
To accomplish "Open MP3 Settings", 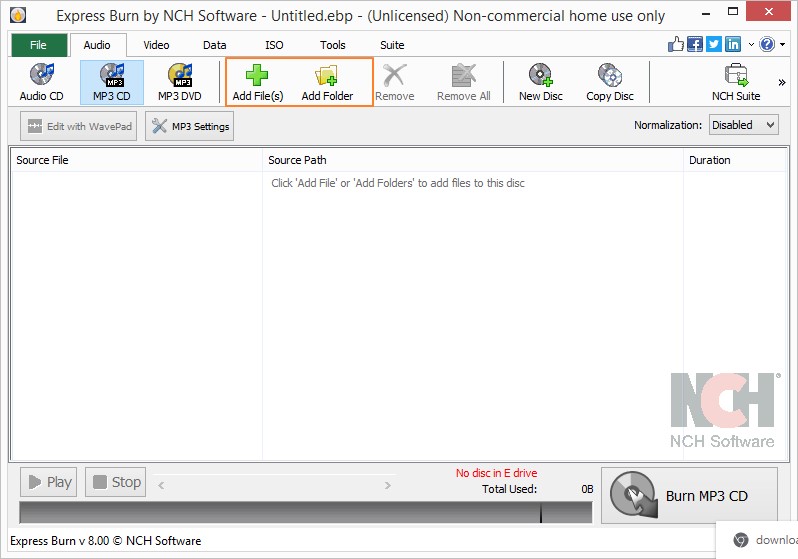I will tap(189, 126).
